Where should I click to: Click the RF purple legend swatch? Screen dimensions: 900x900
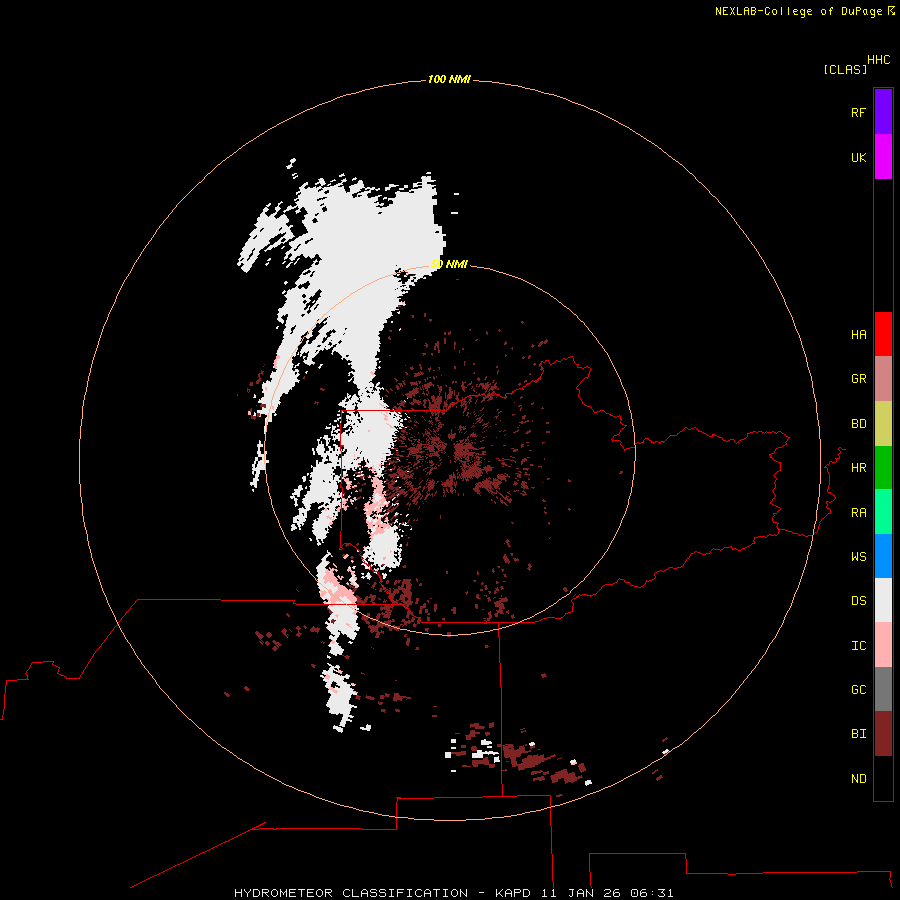point(883,112)
